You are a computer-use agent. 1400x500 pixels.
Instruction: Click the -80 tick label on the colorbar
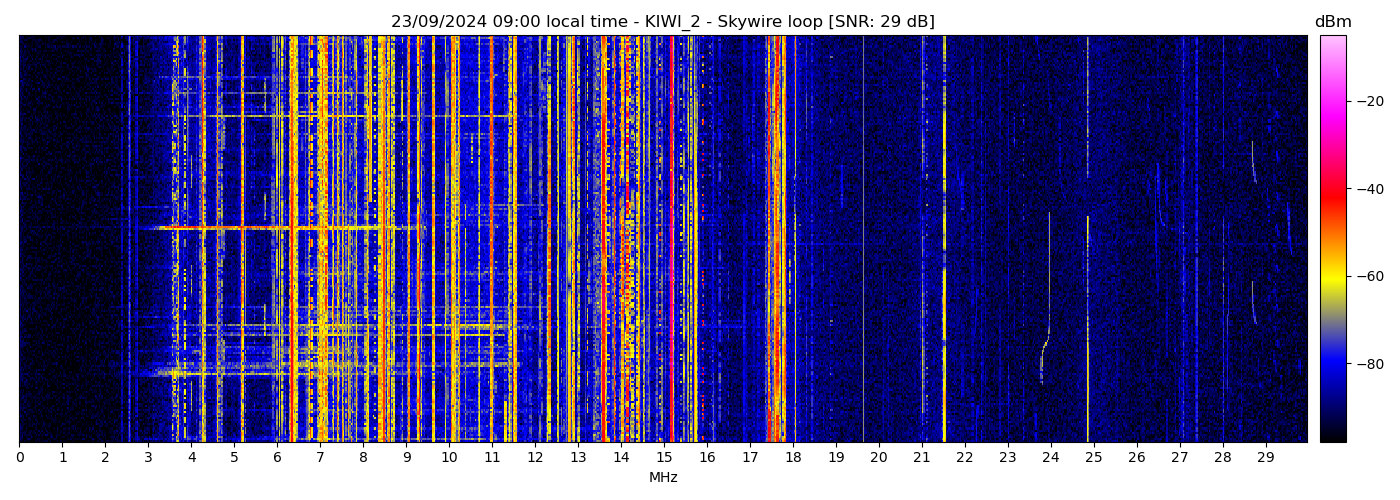[x=1370, y=364]
